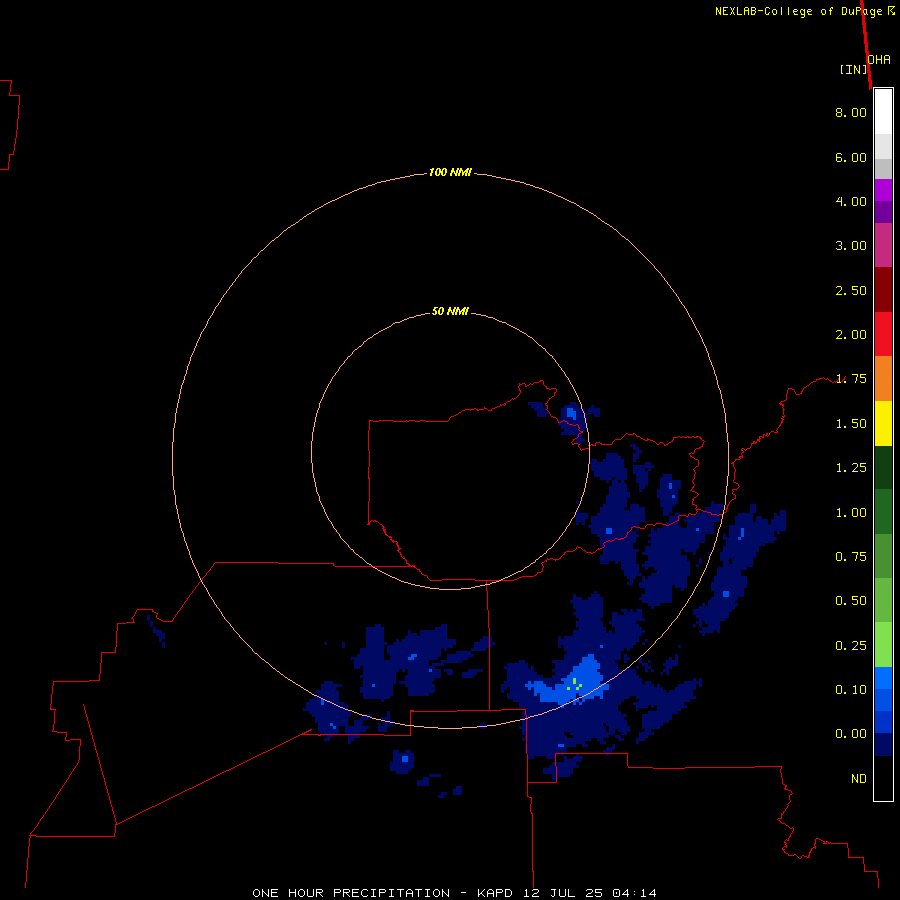Select the gray swatch beside 6.00
The height and width of the screenshot is (900, 900).
(x=883, y=168)
